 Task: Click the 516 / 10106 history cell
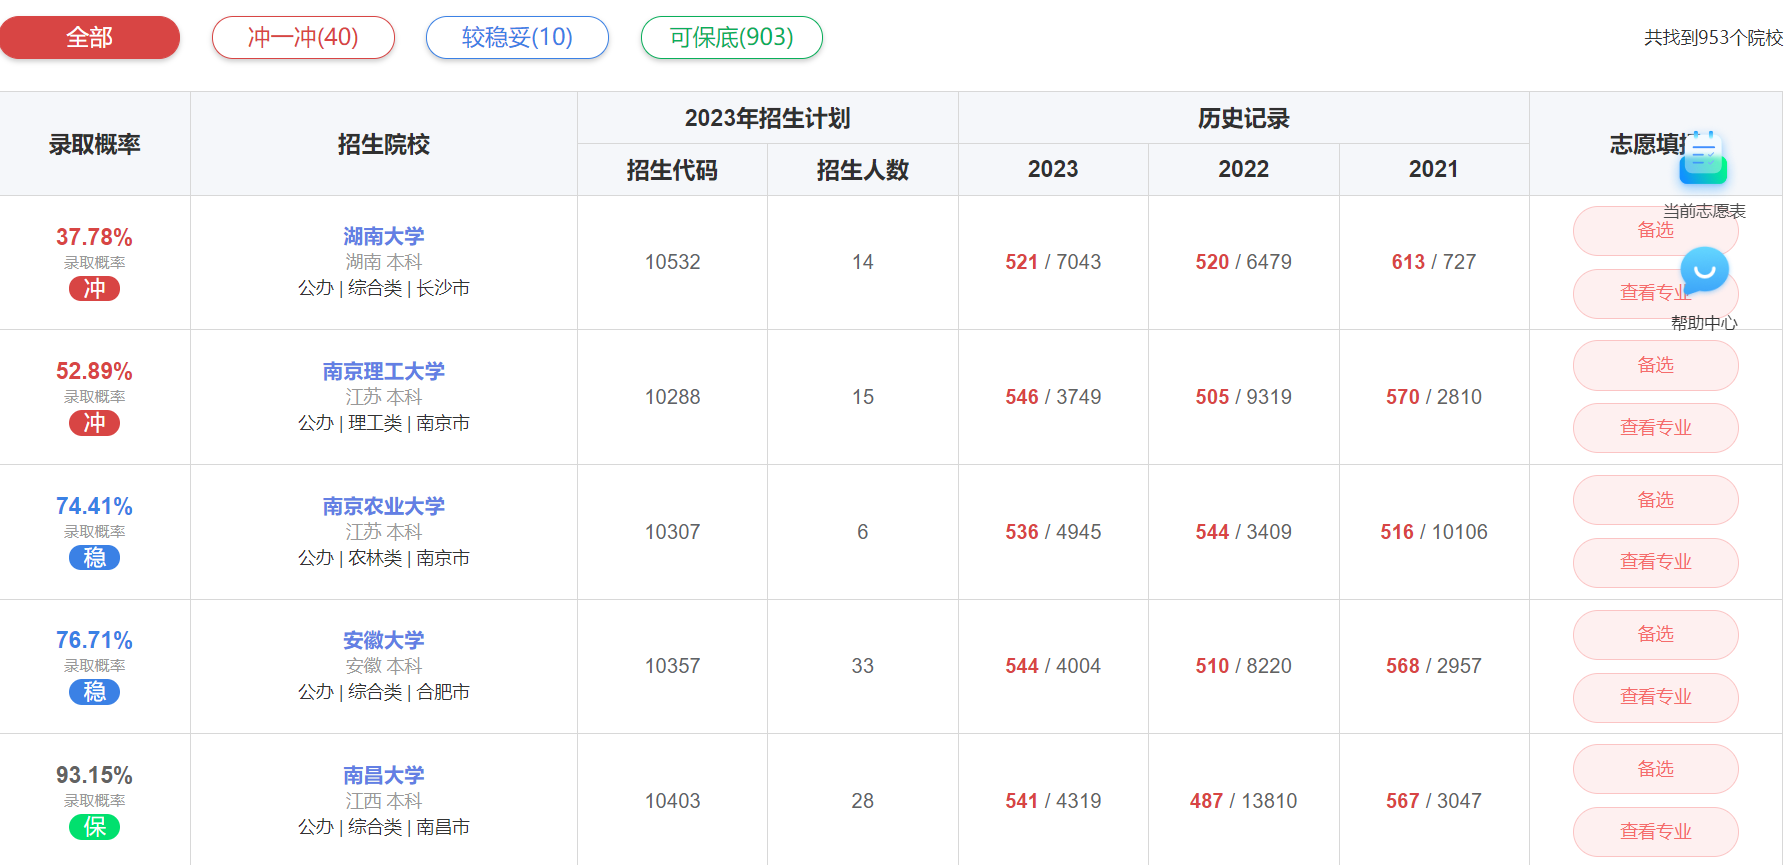pos(1433,532)
